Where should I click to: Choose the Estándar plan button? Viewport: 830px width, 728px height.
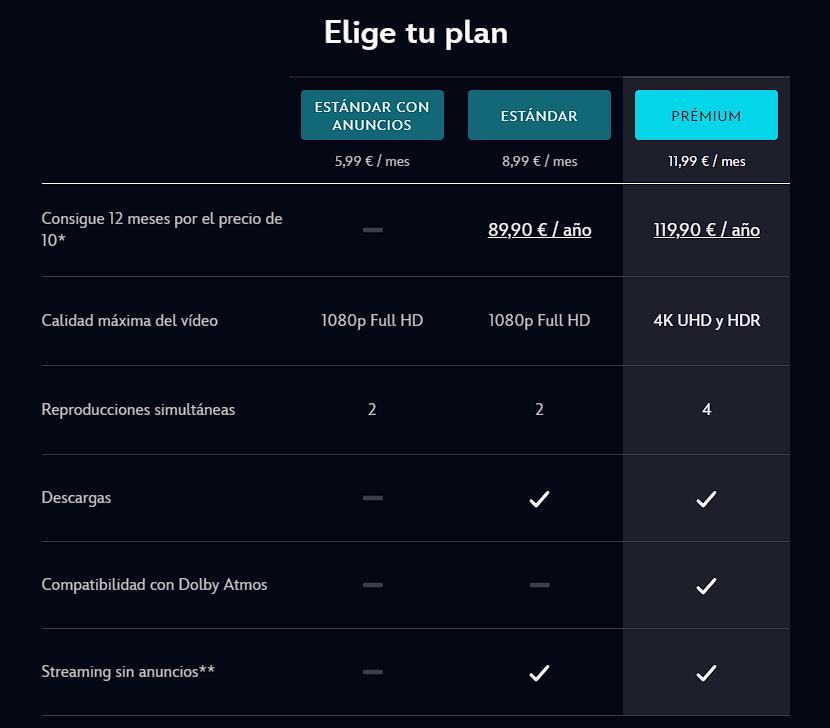(539, 115)
